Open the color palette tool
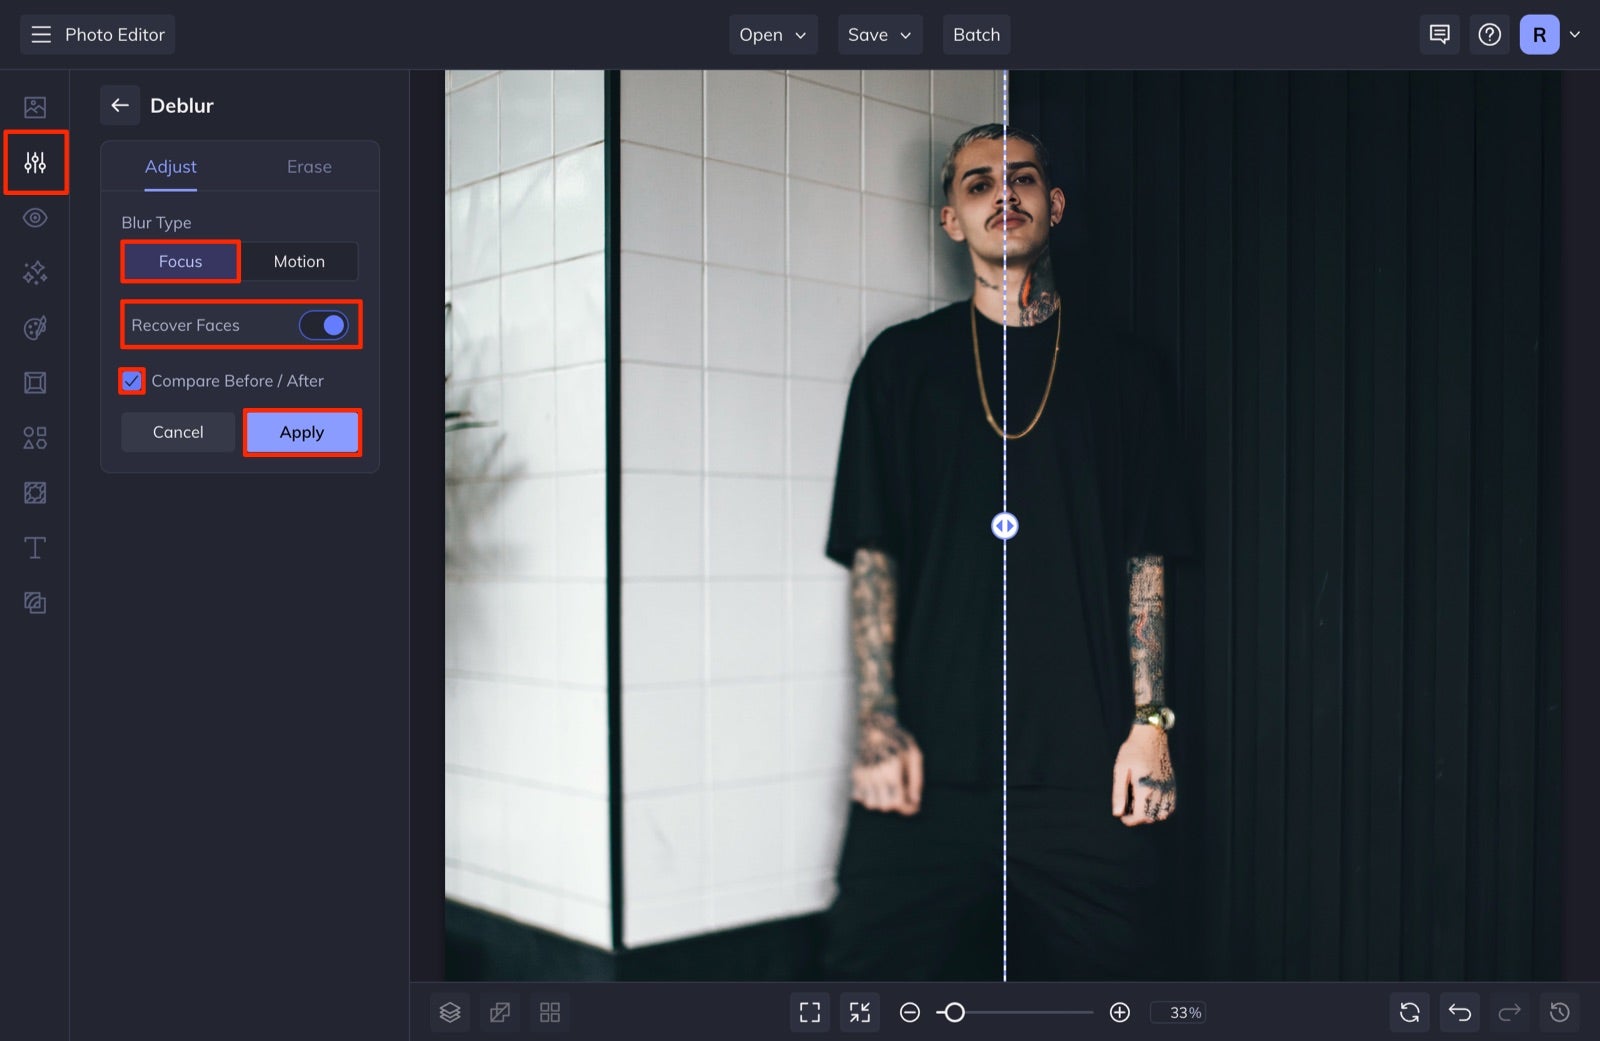 click(35, 327)
